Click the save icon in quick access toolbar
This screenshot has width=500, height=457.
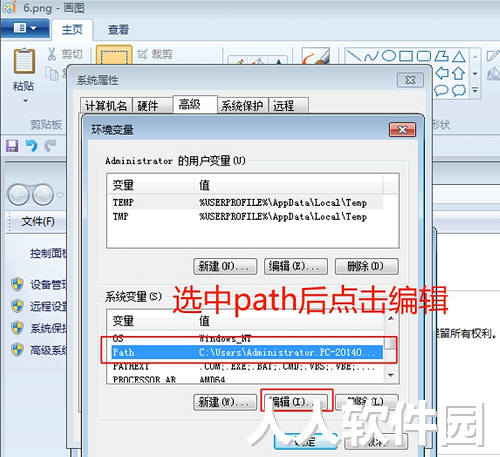[x=12, y=146]
